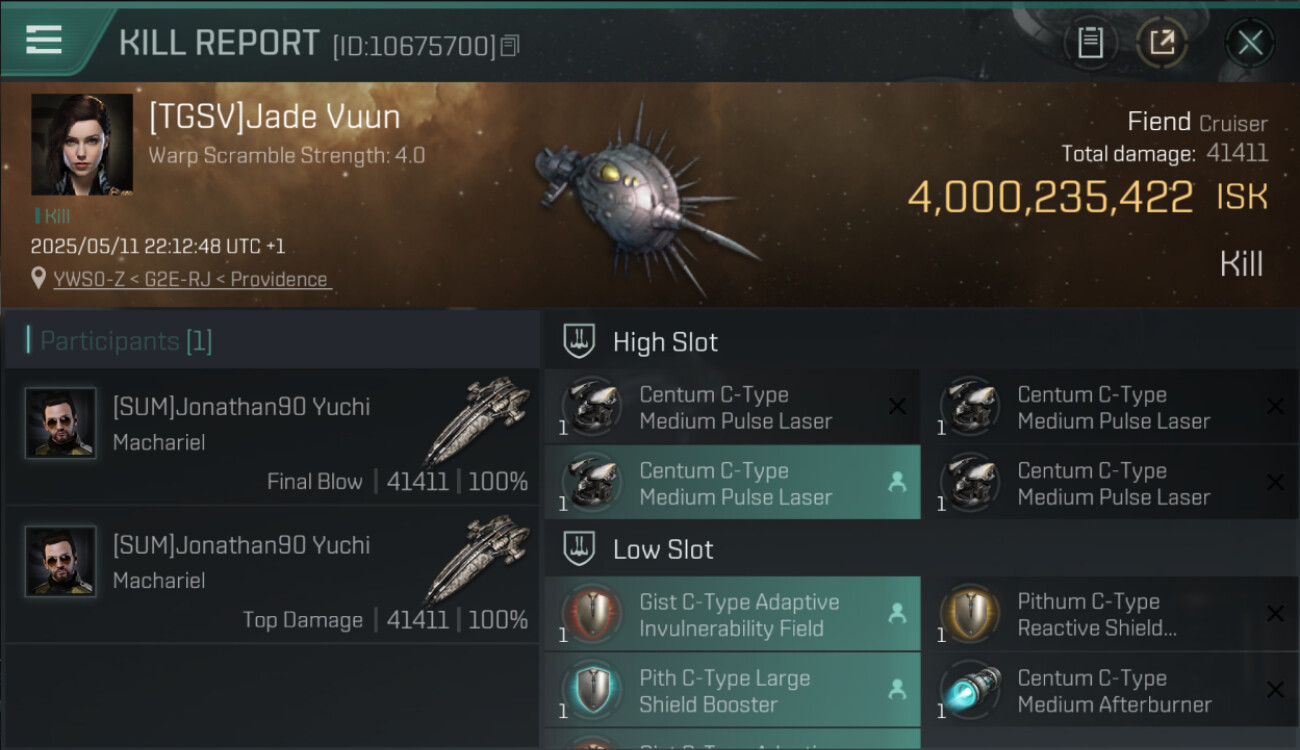The width and height of the screenshot is (1300, 750).
Task: Select Top Damage participant entry
Action: [x=272, y=575]
